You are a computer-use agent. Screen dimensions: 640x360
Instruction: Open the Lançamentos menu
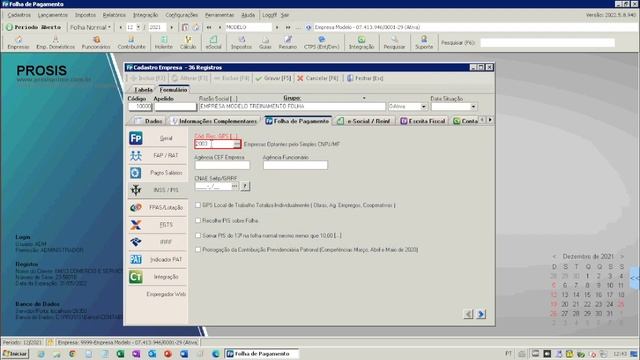tap(53, 15)
